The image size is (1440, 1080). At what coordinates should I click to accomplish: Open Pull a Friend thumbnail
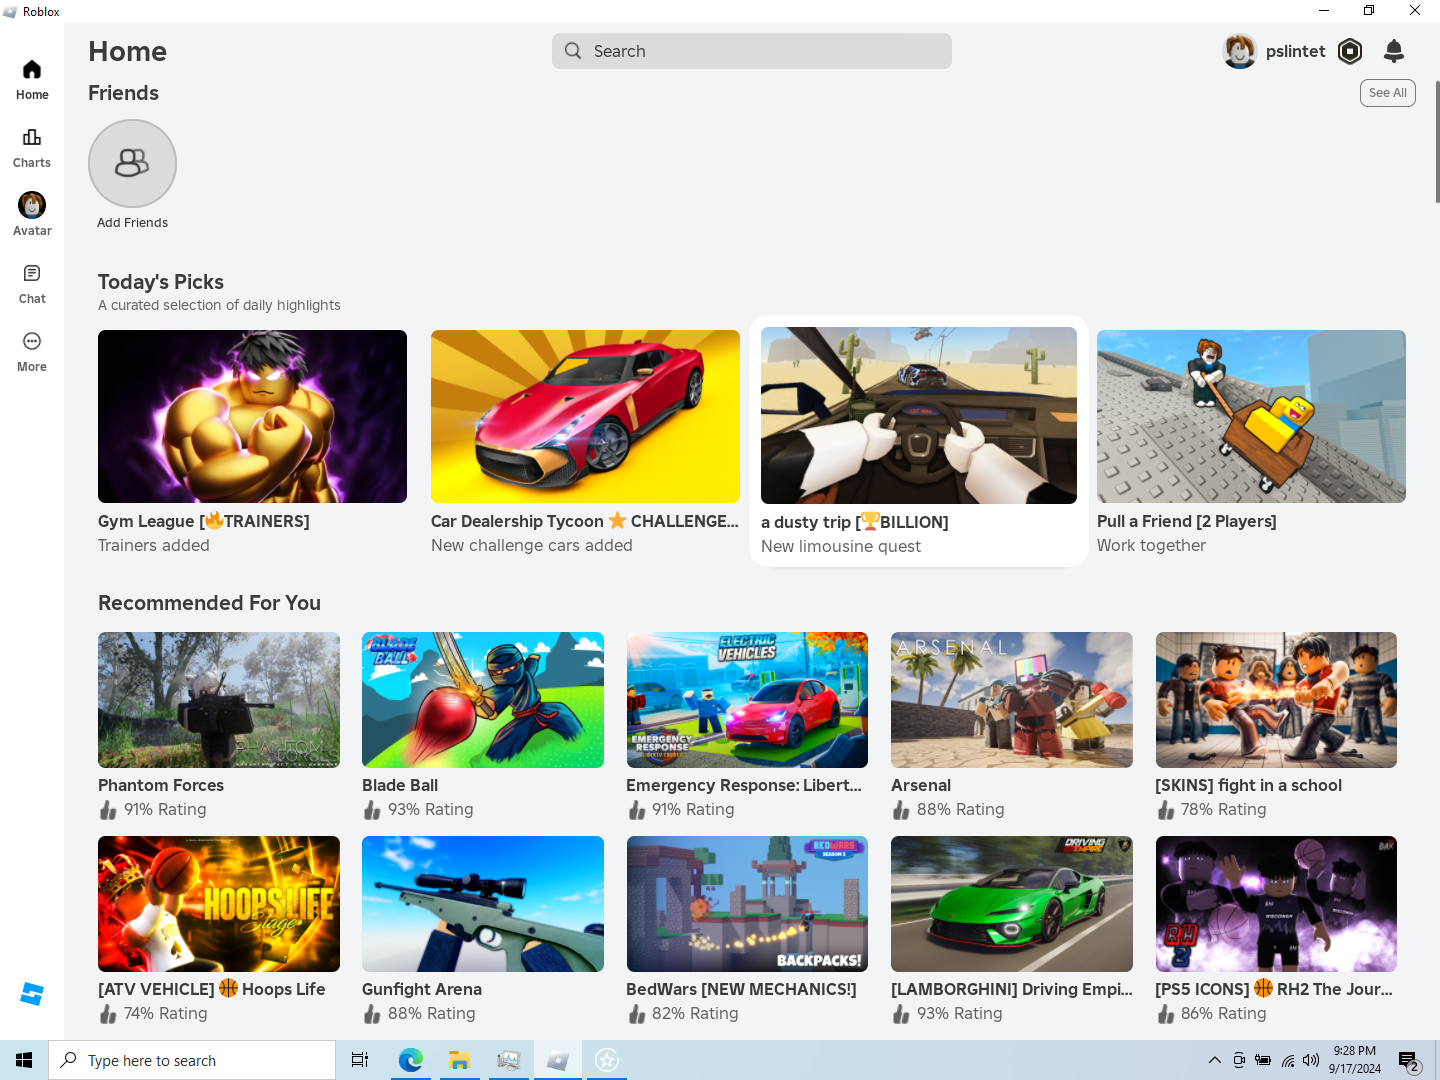click(x=1251, y=416)
